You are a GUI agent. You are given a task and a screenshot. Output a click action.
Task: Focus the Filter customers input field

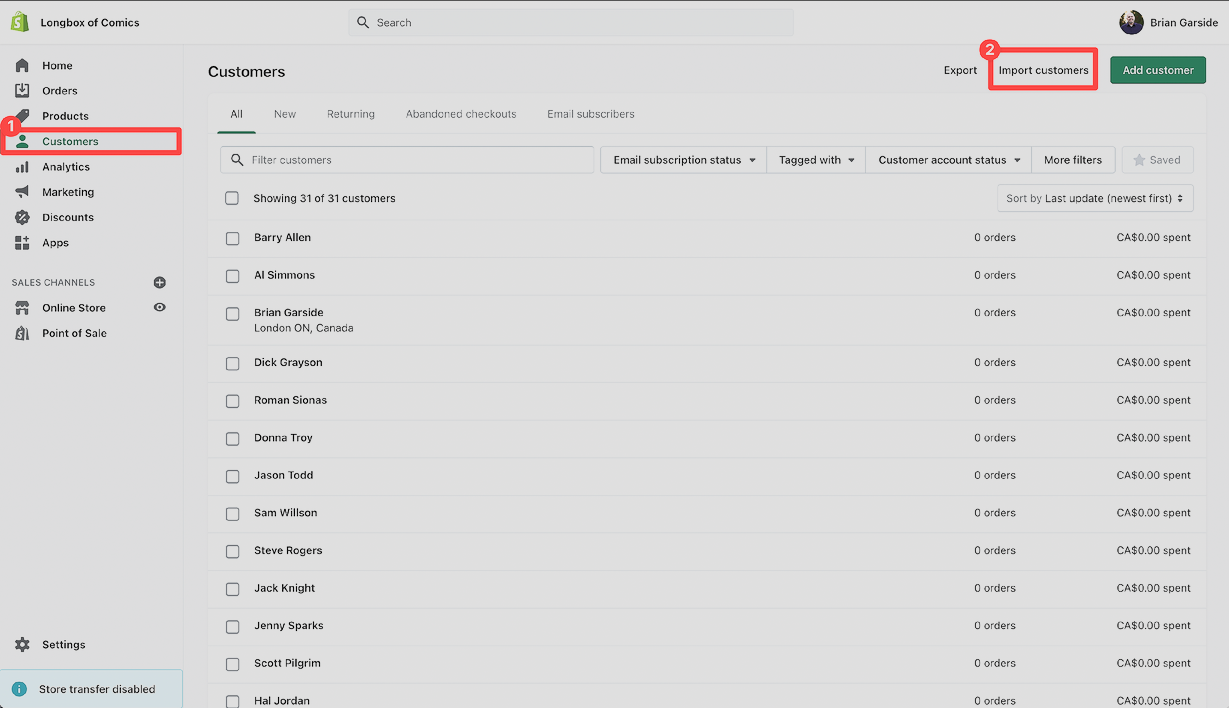point(407,160)
